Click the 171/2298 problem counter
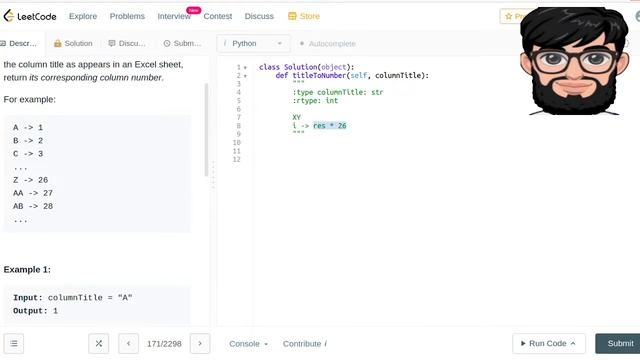 (x=164, y=344)
